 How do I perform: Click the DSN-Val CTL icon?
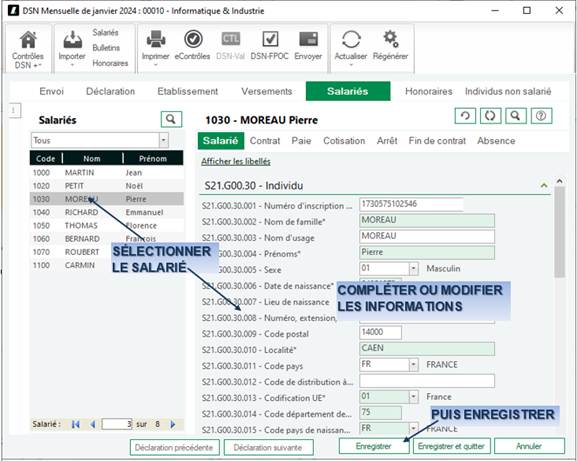tap(231, 39)
